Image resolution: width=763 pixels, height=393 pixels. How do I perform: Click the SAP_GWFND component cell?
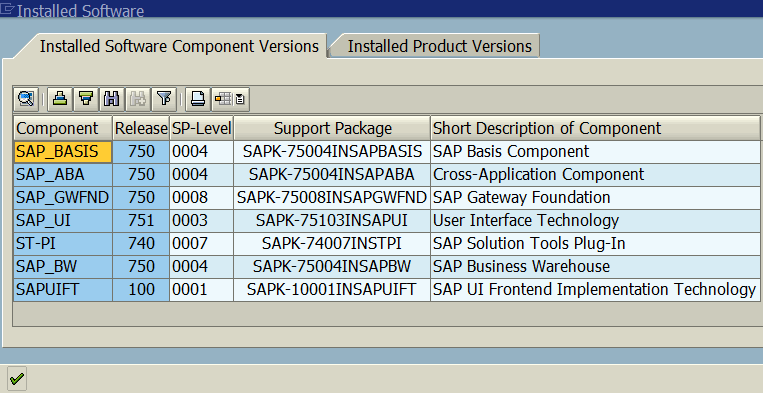tap(63, 197)
